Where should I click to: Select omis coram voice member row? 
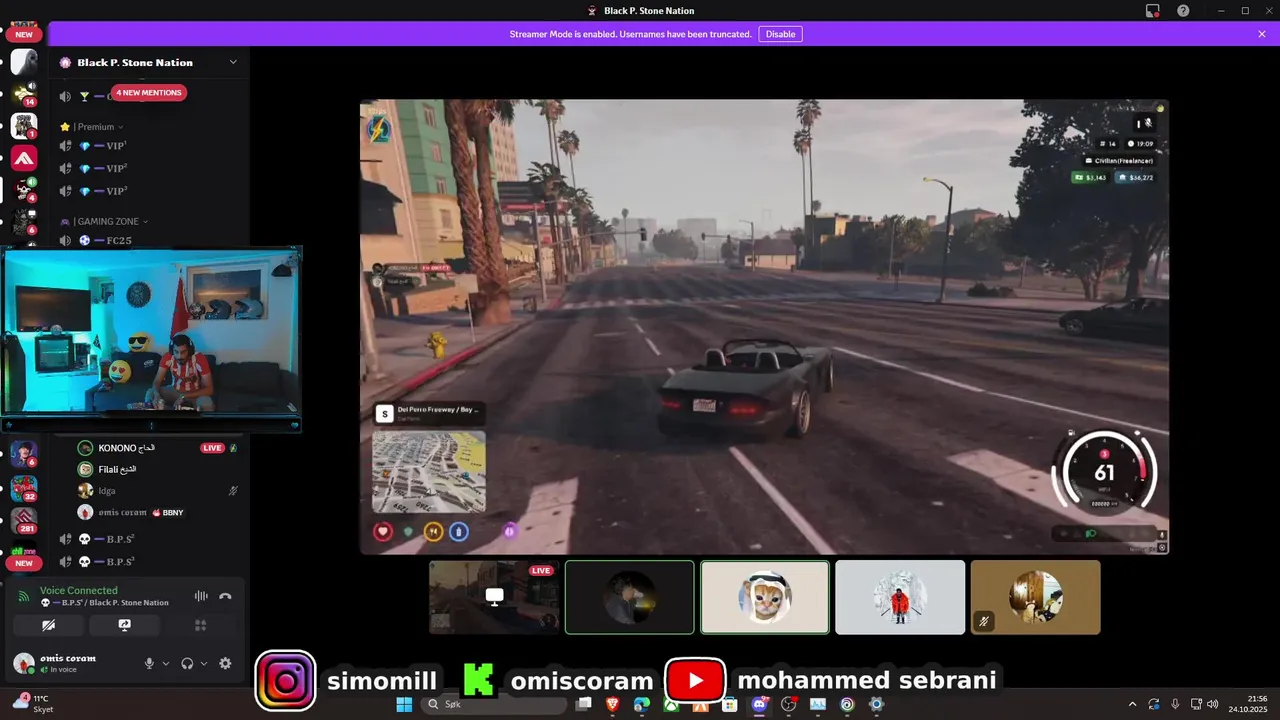pyautogui.click(x=158, y=512)
